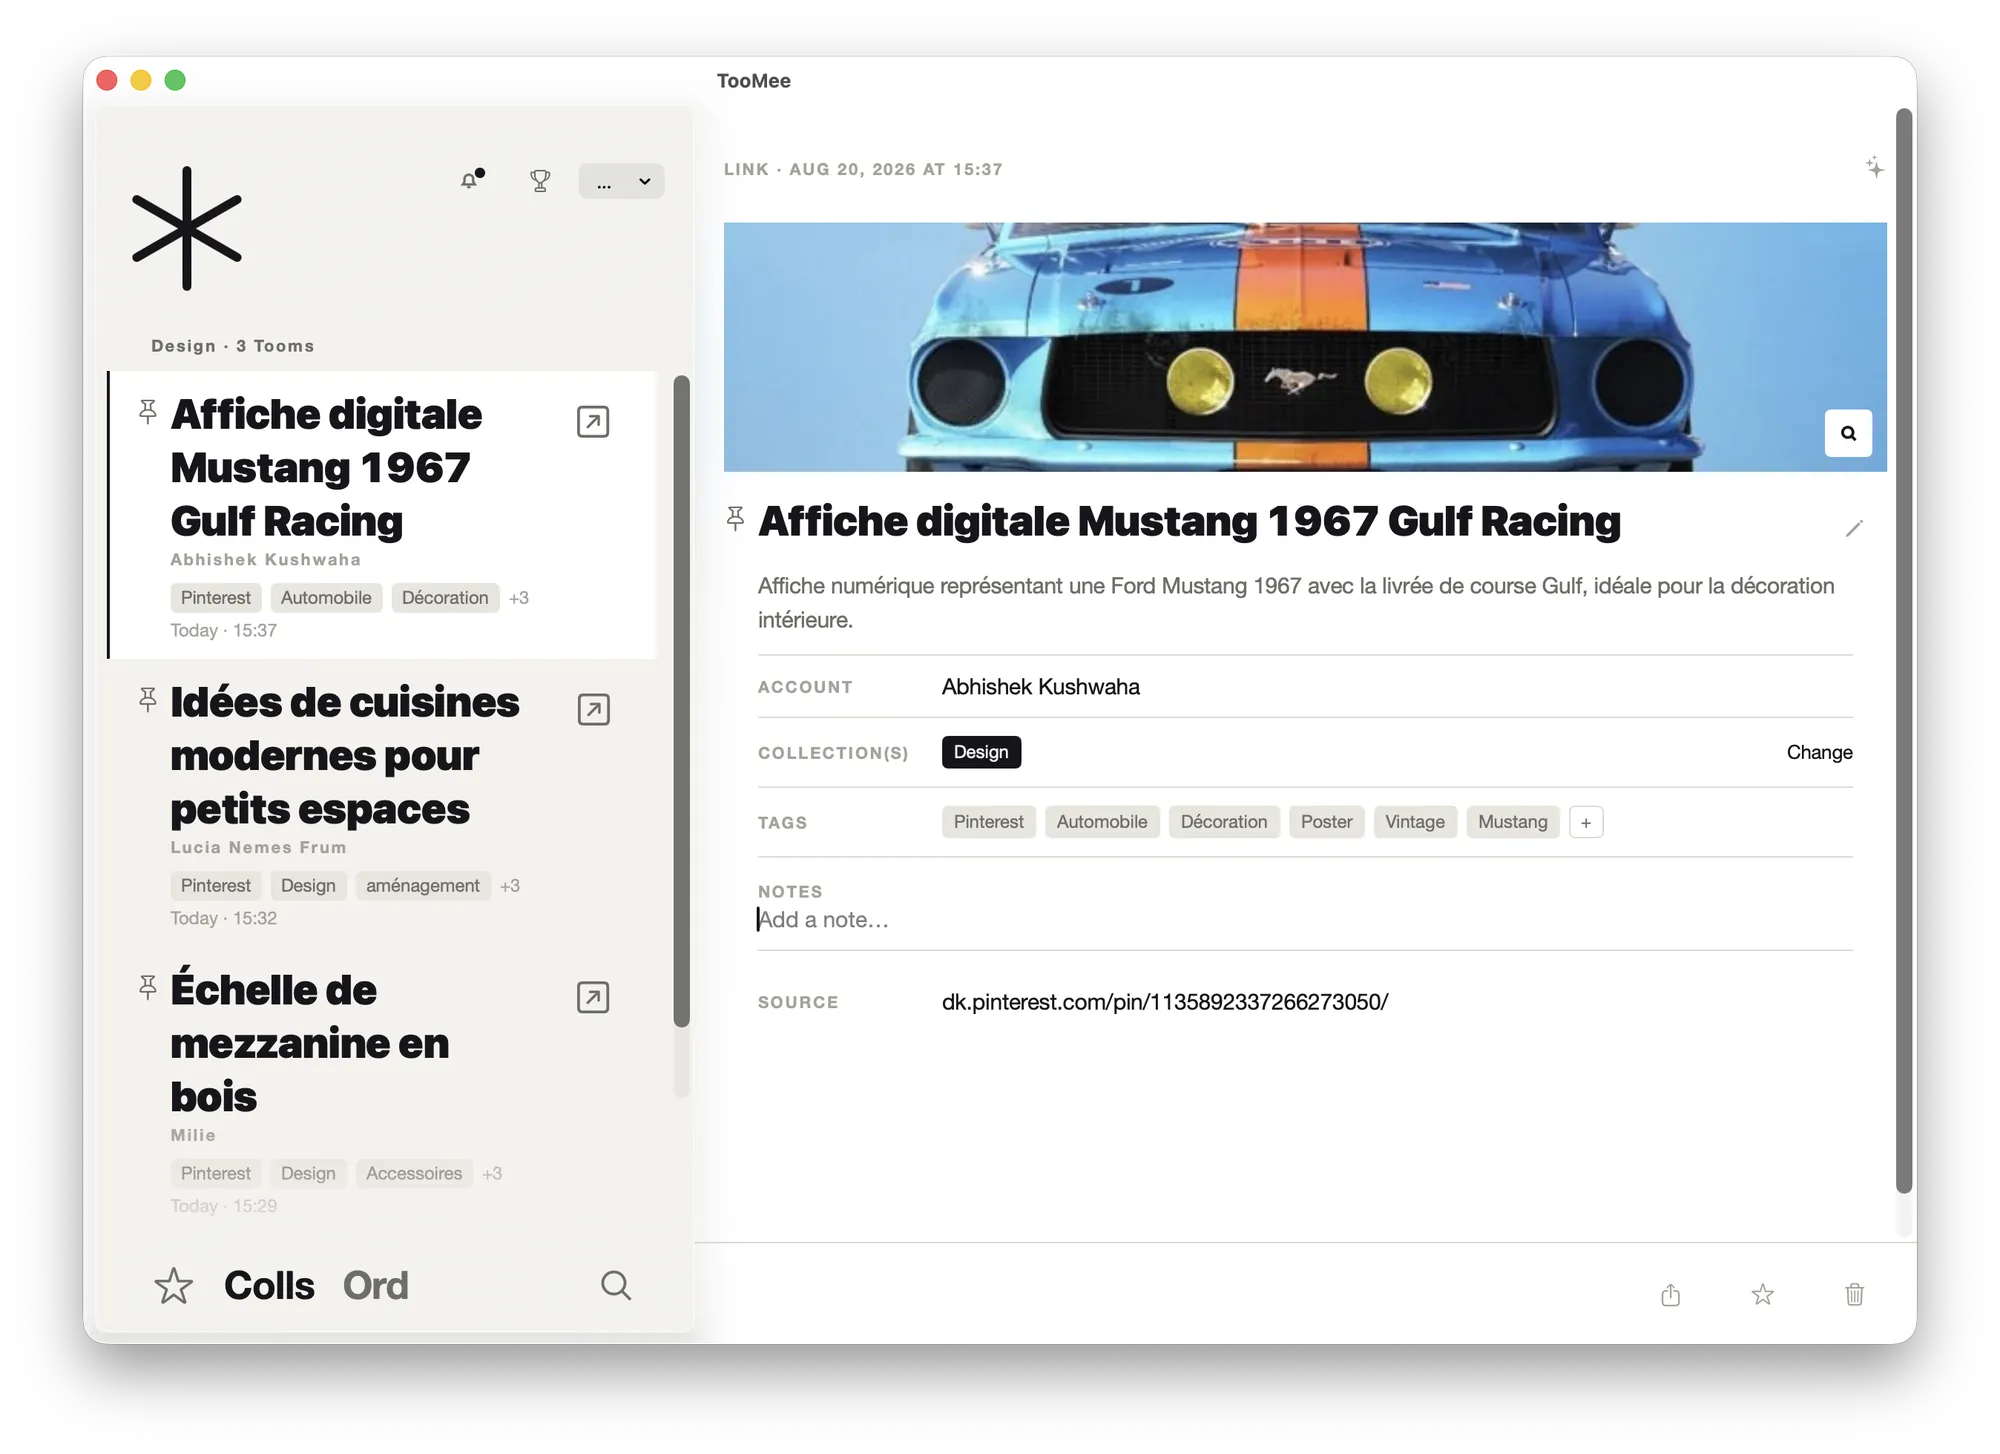The image size is (2000, 1454).
Task: Select Affiche digitale Mustang 1967 list entry
Action: pyautogui.click(x=383, y=515)
